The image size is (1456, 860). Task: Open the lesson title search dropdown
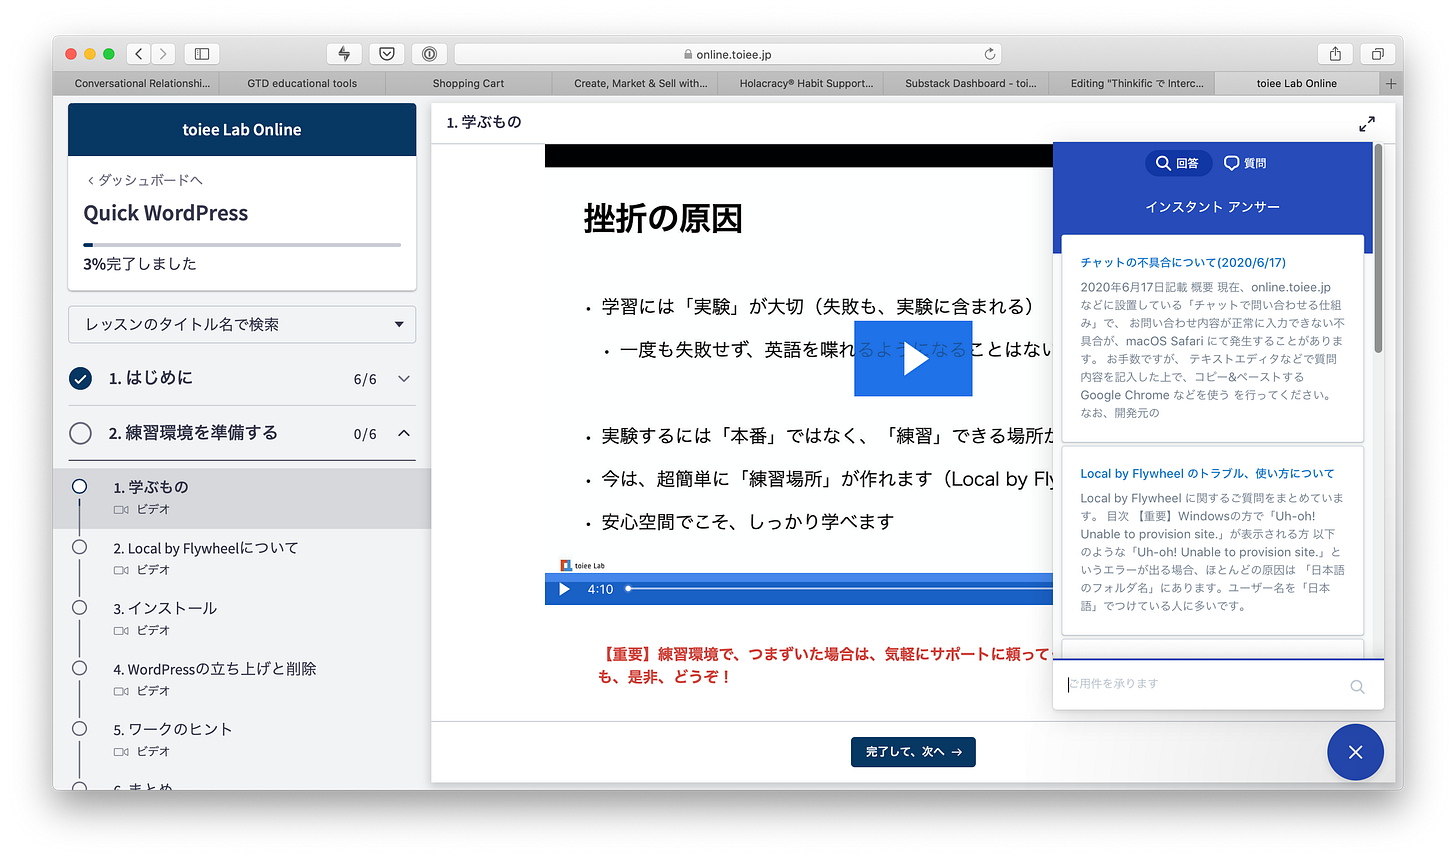[x=242, y=324]
